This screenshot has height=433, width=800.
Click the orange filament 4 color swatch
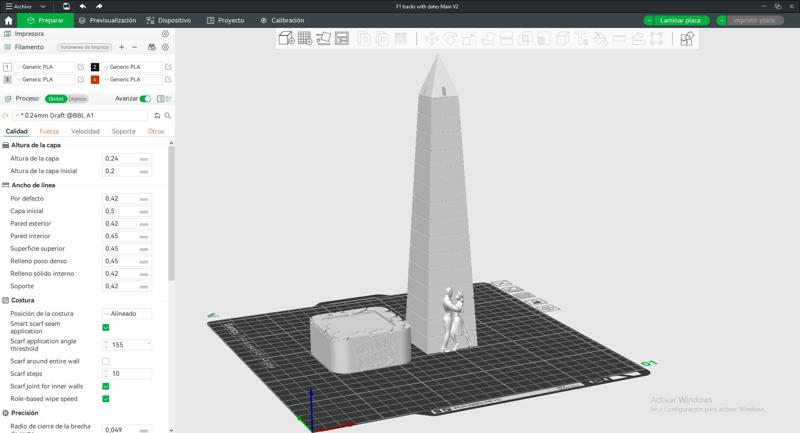point(94,80)
